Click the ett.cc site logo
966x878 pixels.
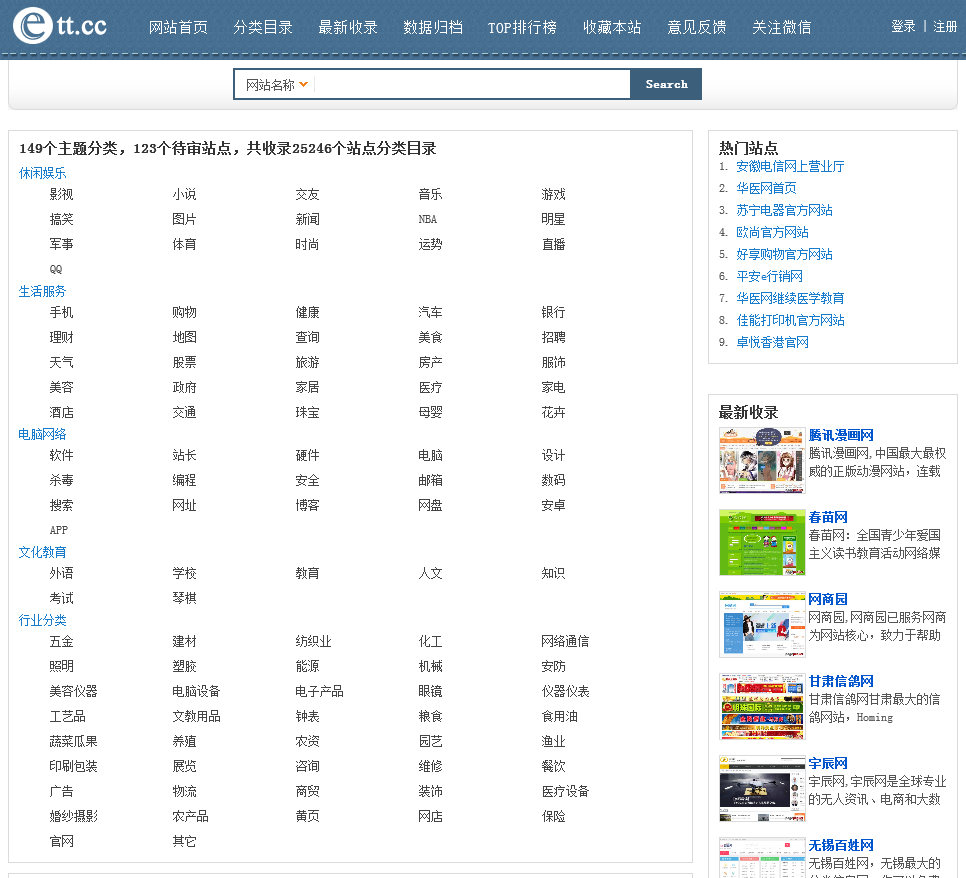pos(60,26)
